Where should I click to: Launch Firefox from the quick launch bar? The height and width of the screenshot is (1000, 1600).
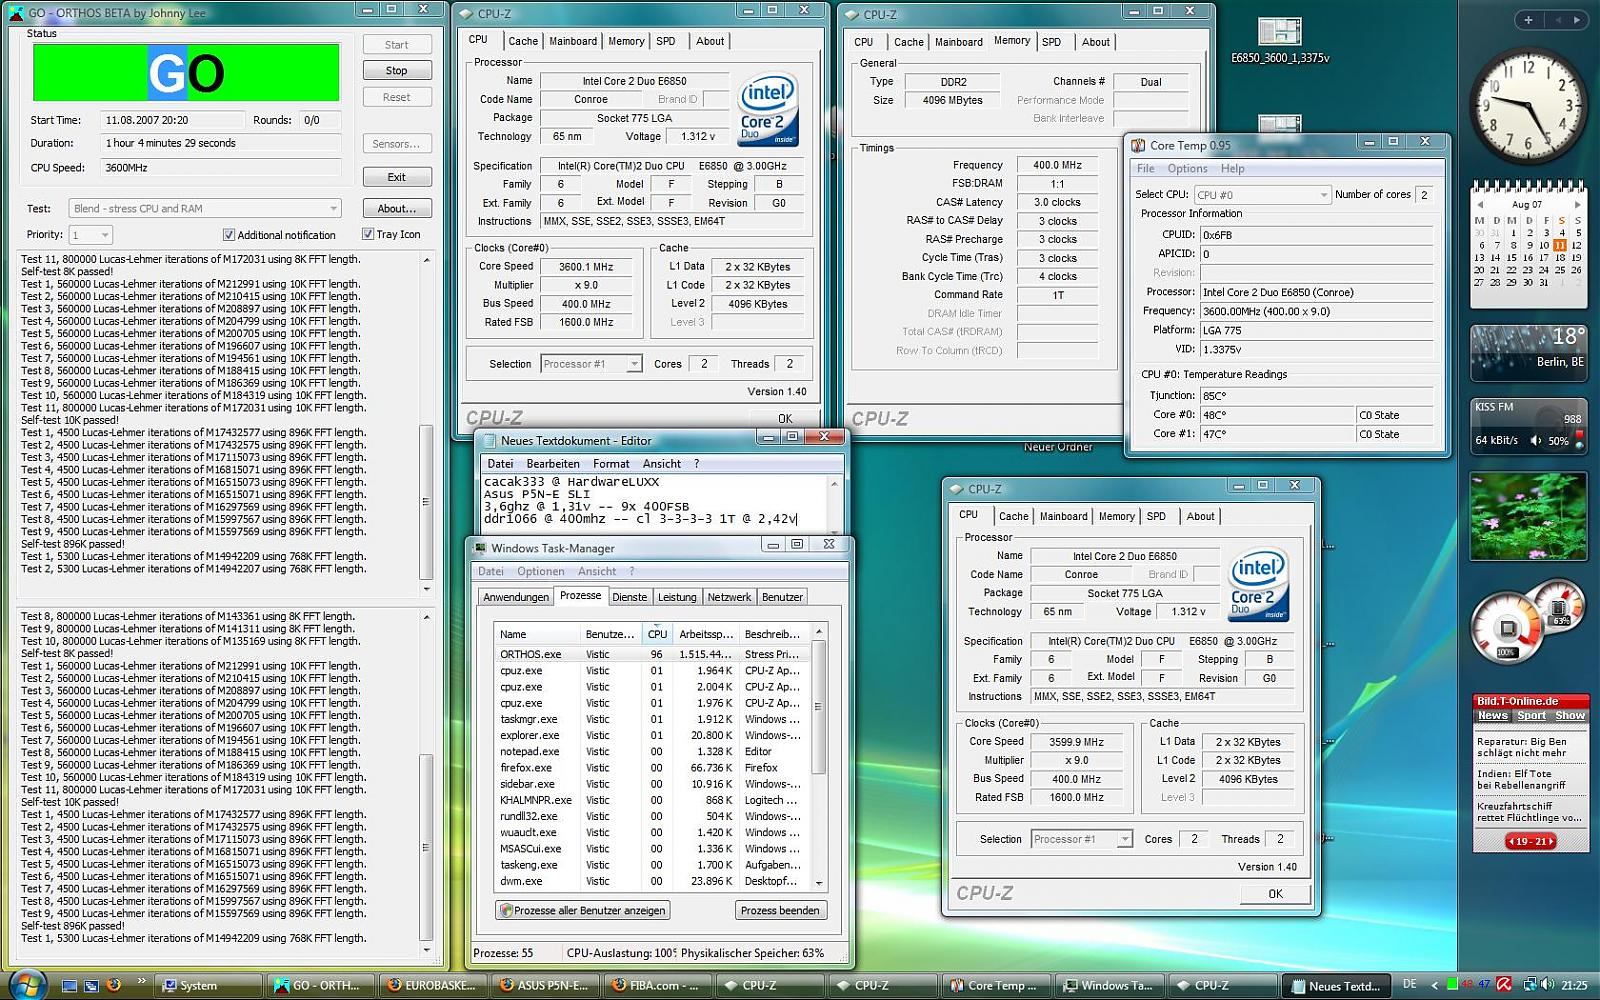[113, 985]
